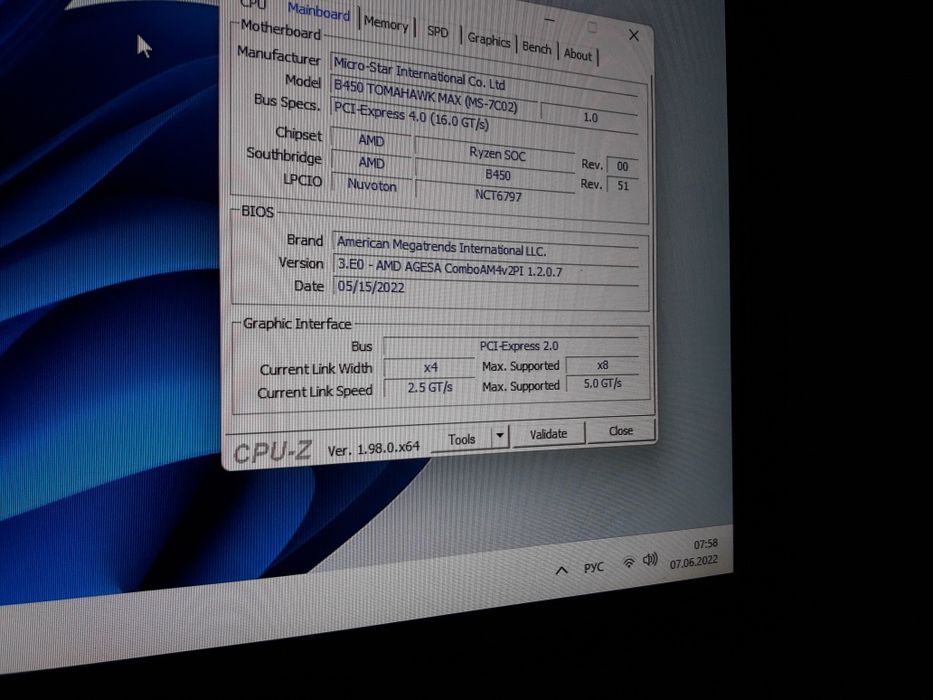Click Current Link Speed 2.5 GT/s value

[430, 388]
